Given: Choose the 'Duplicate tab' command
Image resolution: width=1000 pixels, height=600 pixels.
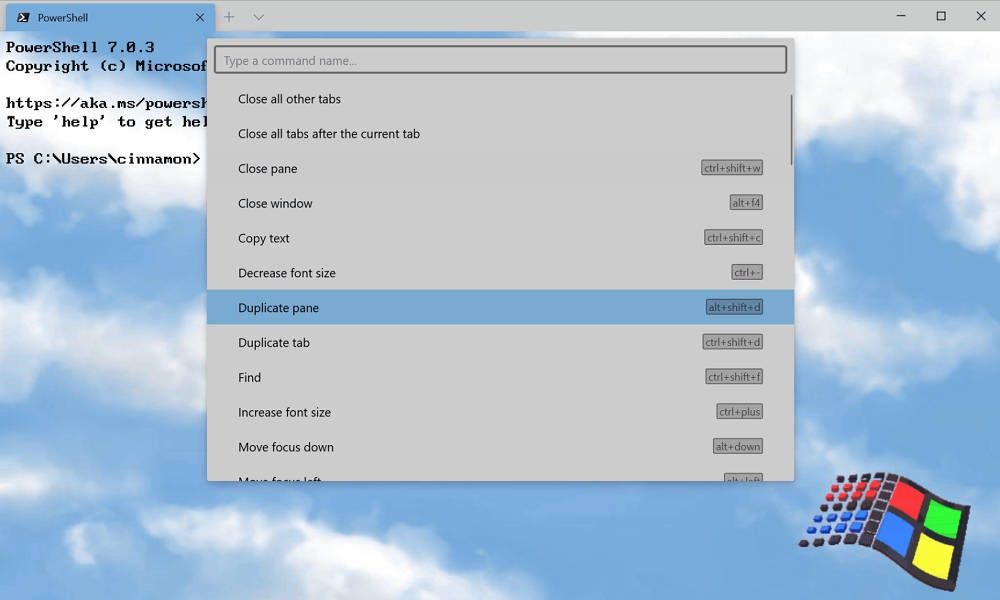Looking at the screenshot, I should tap(500, 342).
